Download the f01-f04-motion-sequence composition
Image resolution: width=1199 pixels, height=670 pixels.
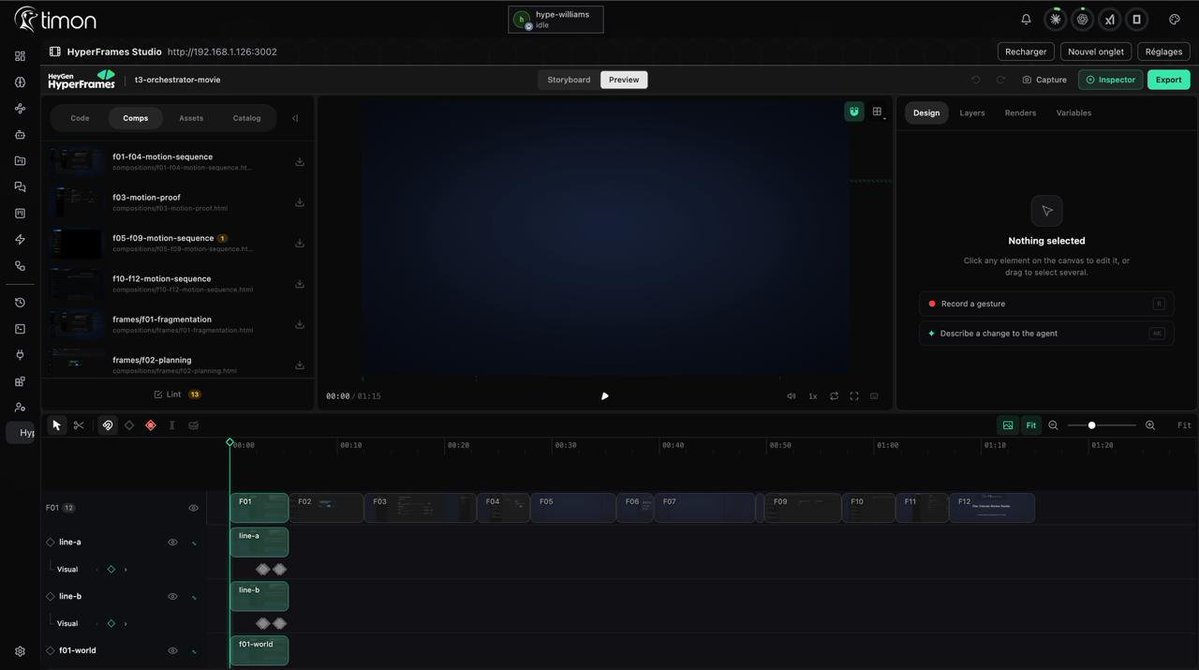pos(300,162)
